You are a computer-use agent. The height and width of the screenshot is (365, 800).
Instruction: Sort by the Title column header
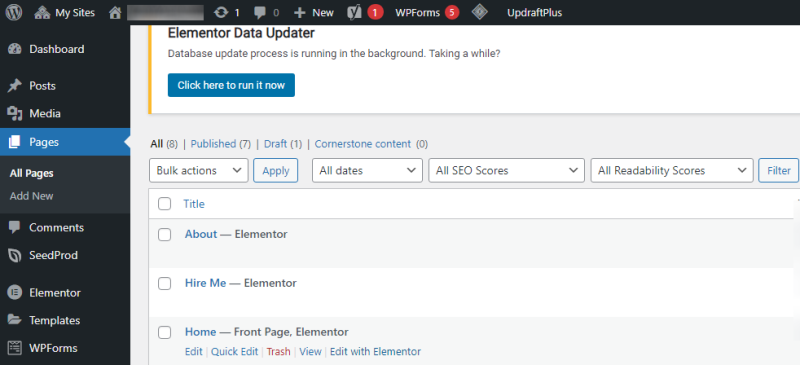point(194,204)
